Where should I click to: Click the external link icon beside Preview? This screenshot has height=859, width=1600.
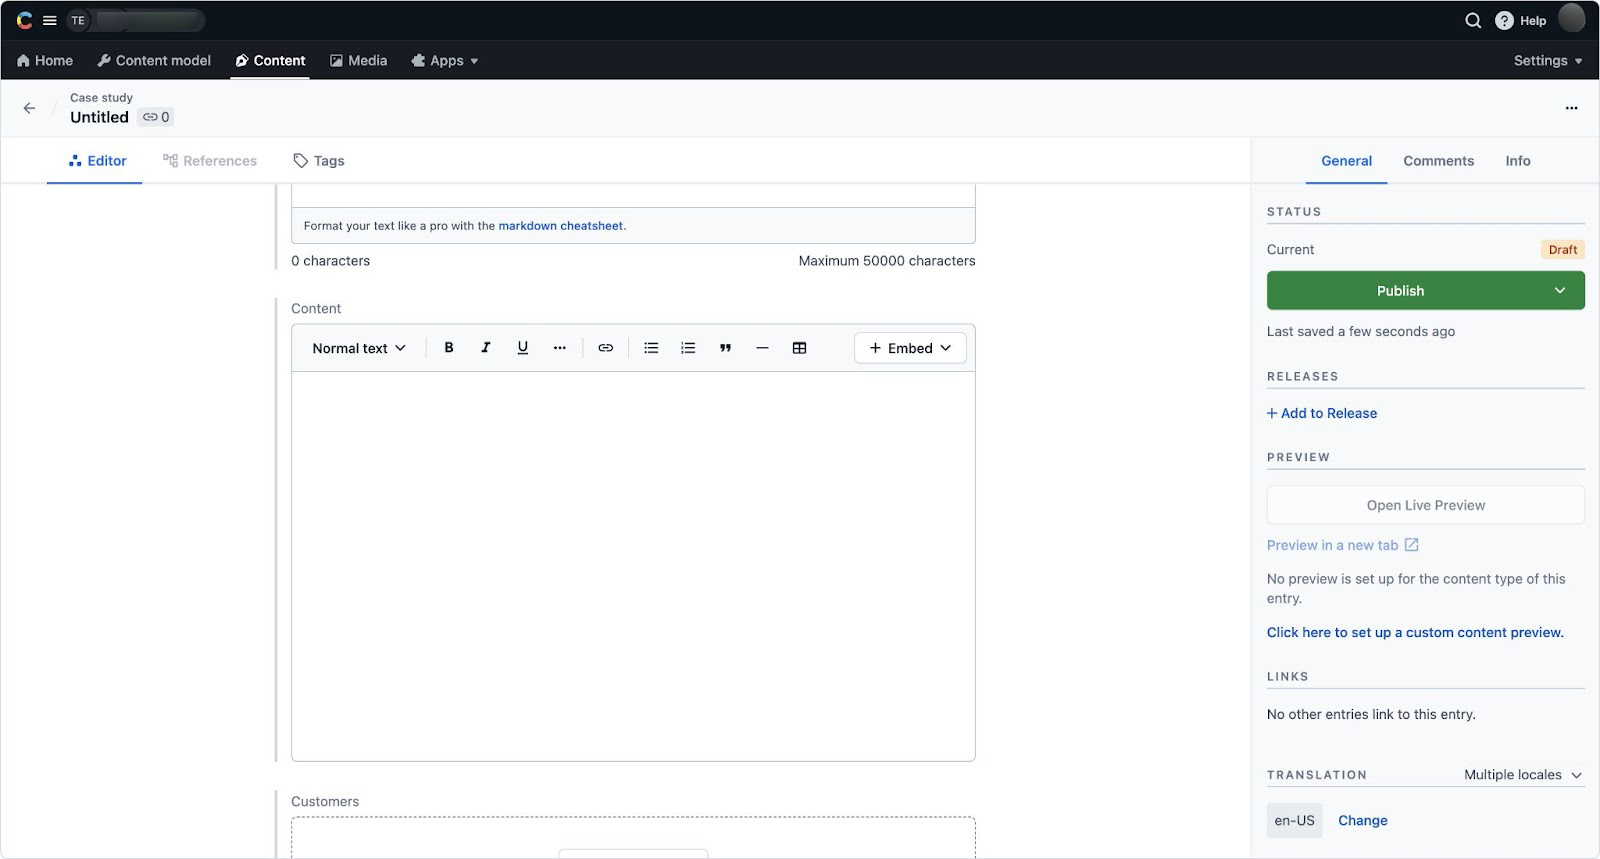[x=1412, y=545]
